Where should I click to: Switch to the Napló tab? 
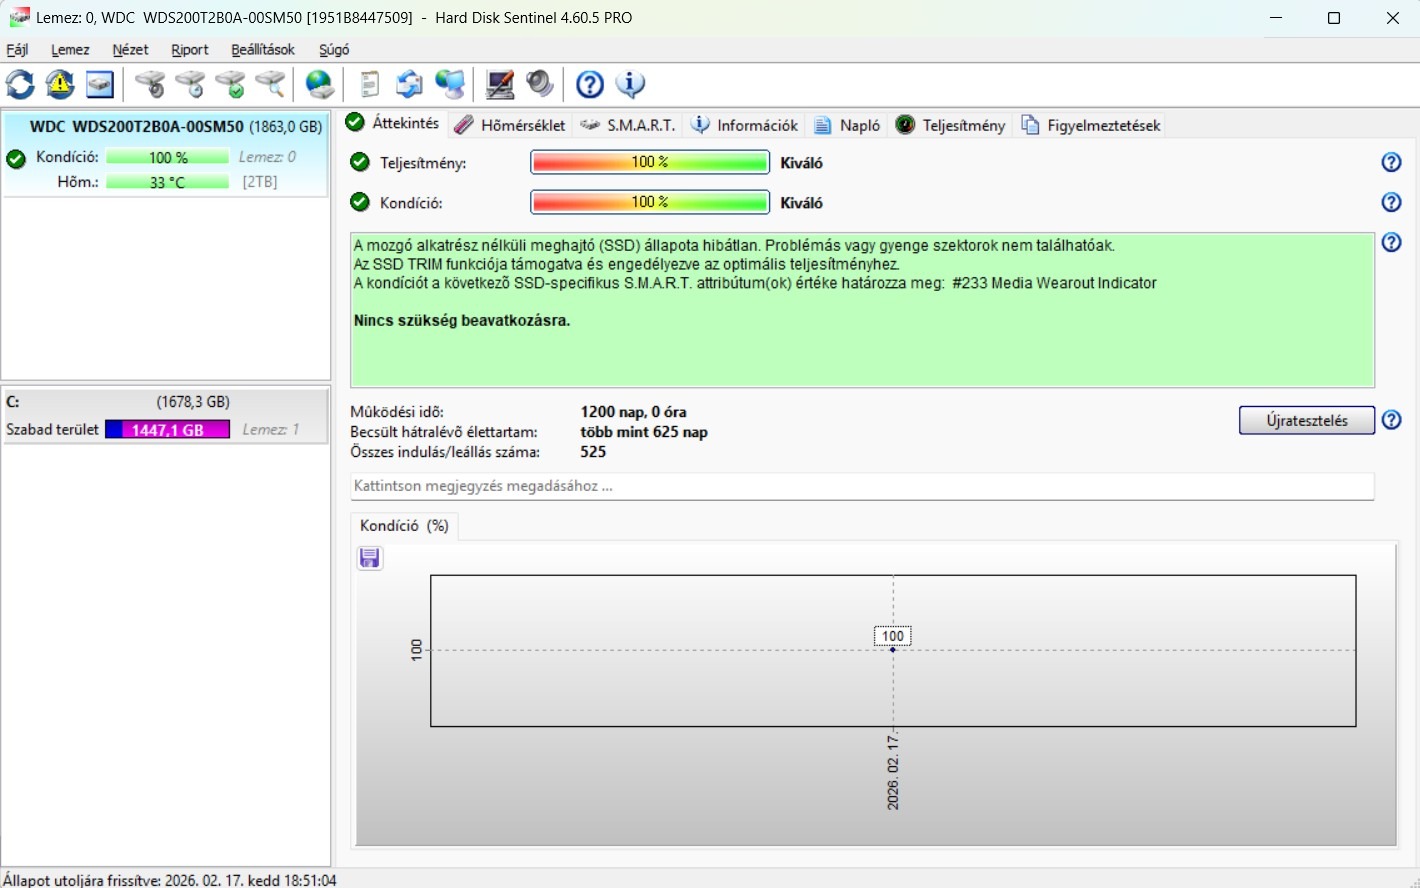(x=847, y=125)
